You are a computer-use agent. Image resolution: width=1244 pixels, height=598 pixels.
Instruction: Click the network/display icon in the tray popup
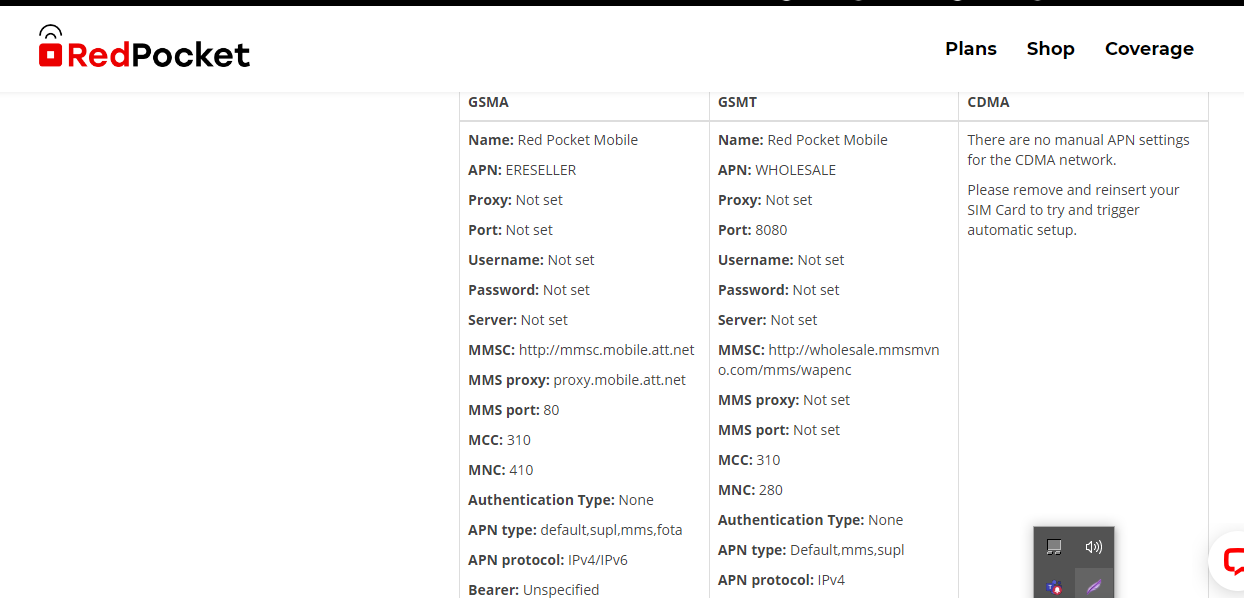1052,547
